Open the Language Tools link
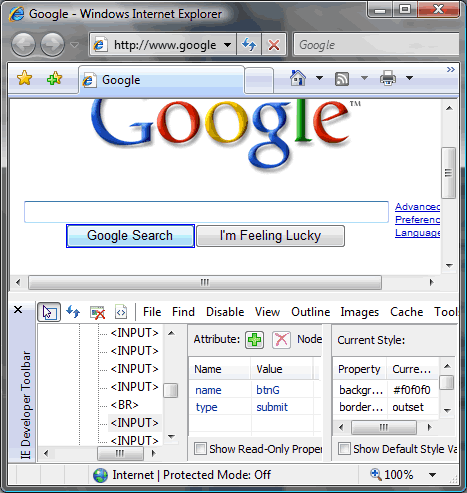The height and width of the screenshot is (493, 467). click(417, 233)
